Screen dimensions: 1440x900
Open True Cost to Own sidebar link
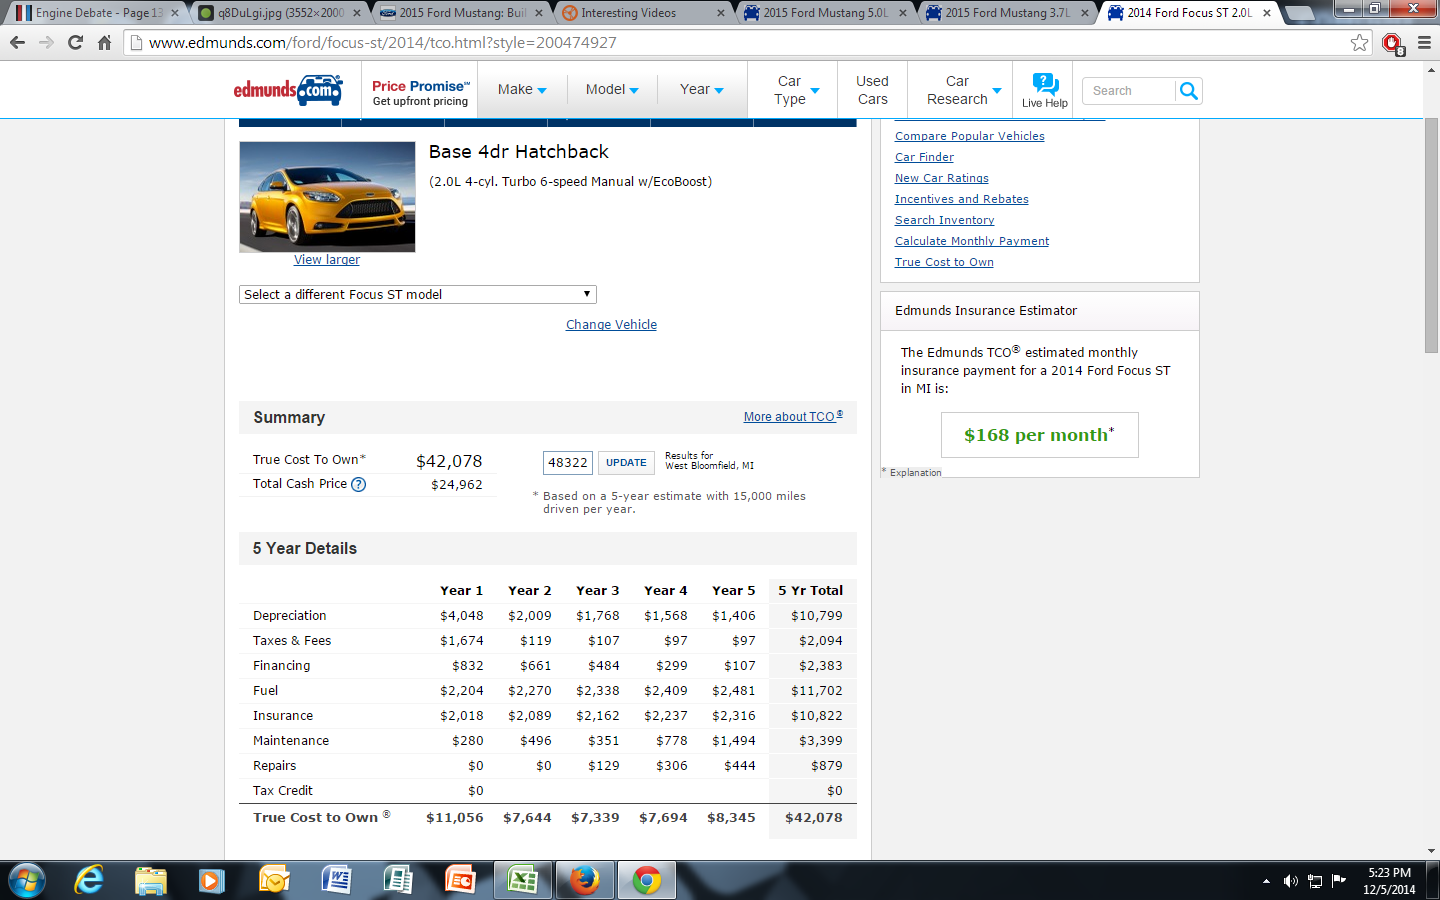pyautogui.click(x=944, y=262)
